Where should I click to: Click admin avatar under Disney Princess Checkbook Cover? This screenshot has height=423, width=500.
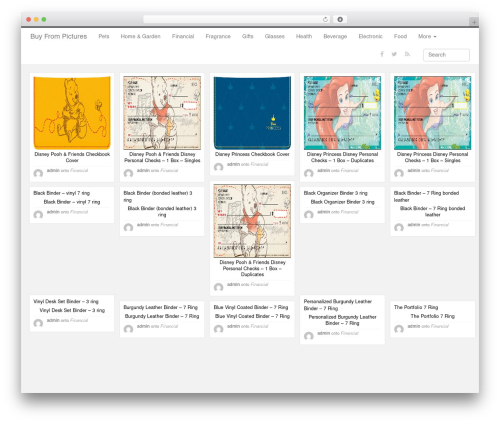pyautogui.click(x=219, y=167)
